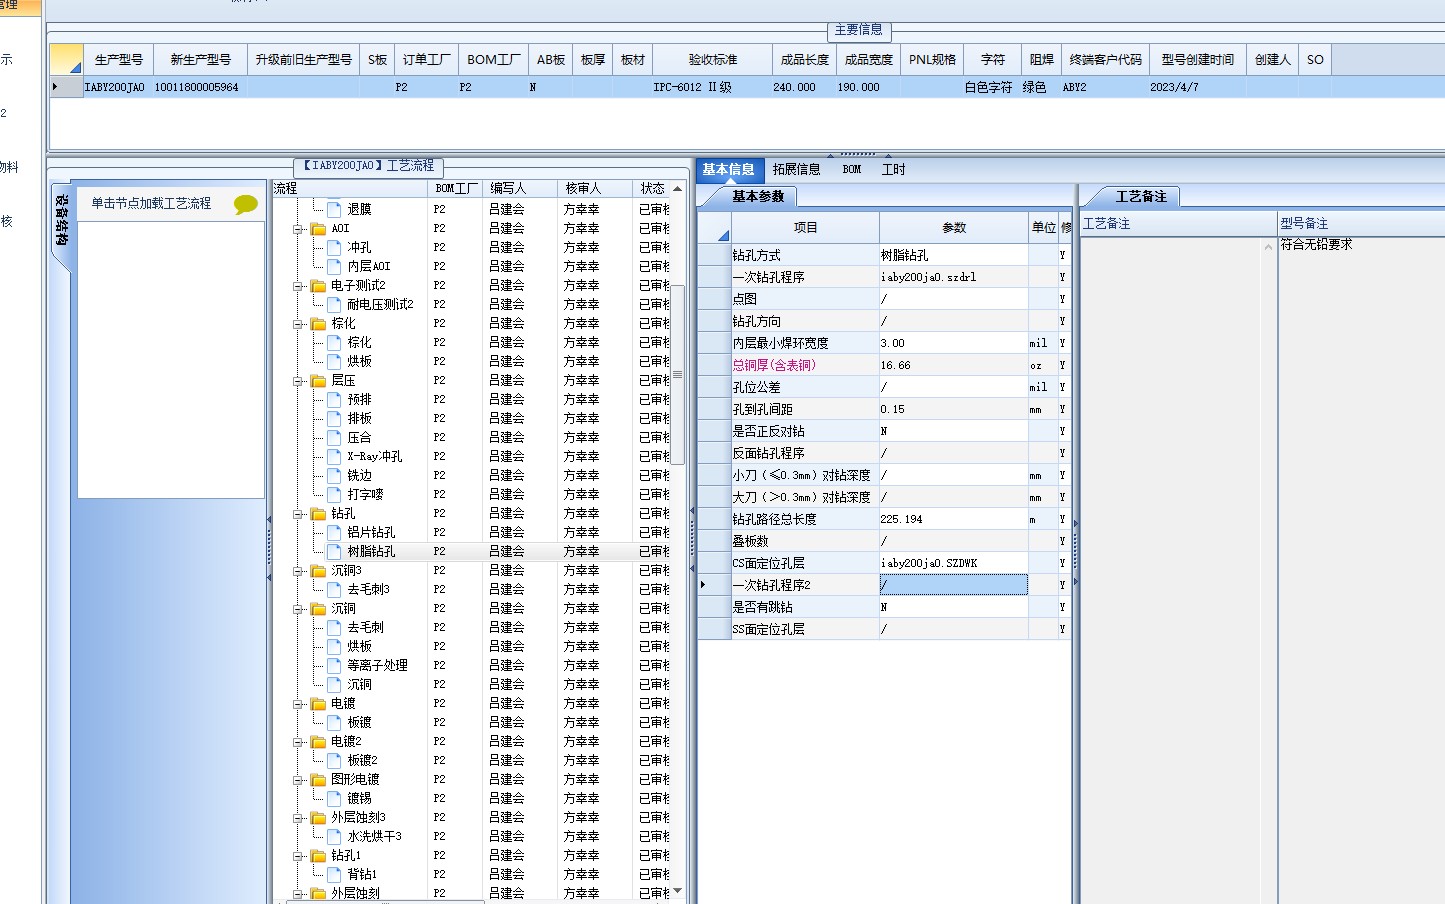Collapse the 棕化 folder tree node
Viewport: 1445px width, 904px height.
(297, 324)
